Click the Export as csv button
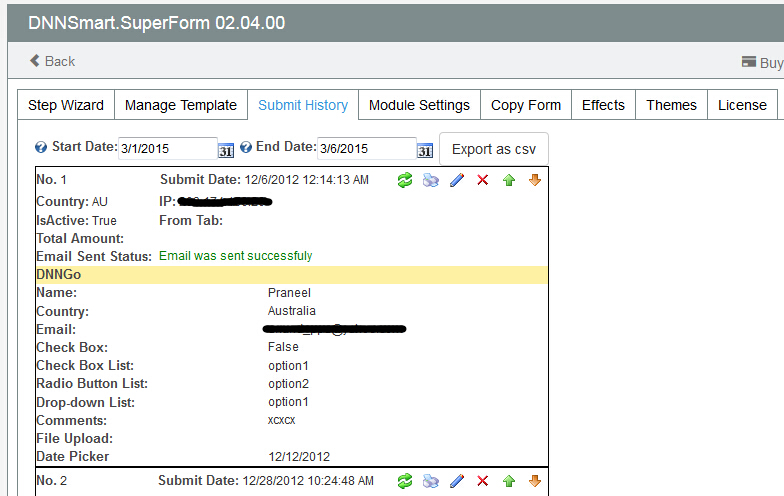Screen dimensions: 784x496 494,149
